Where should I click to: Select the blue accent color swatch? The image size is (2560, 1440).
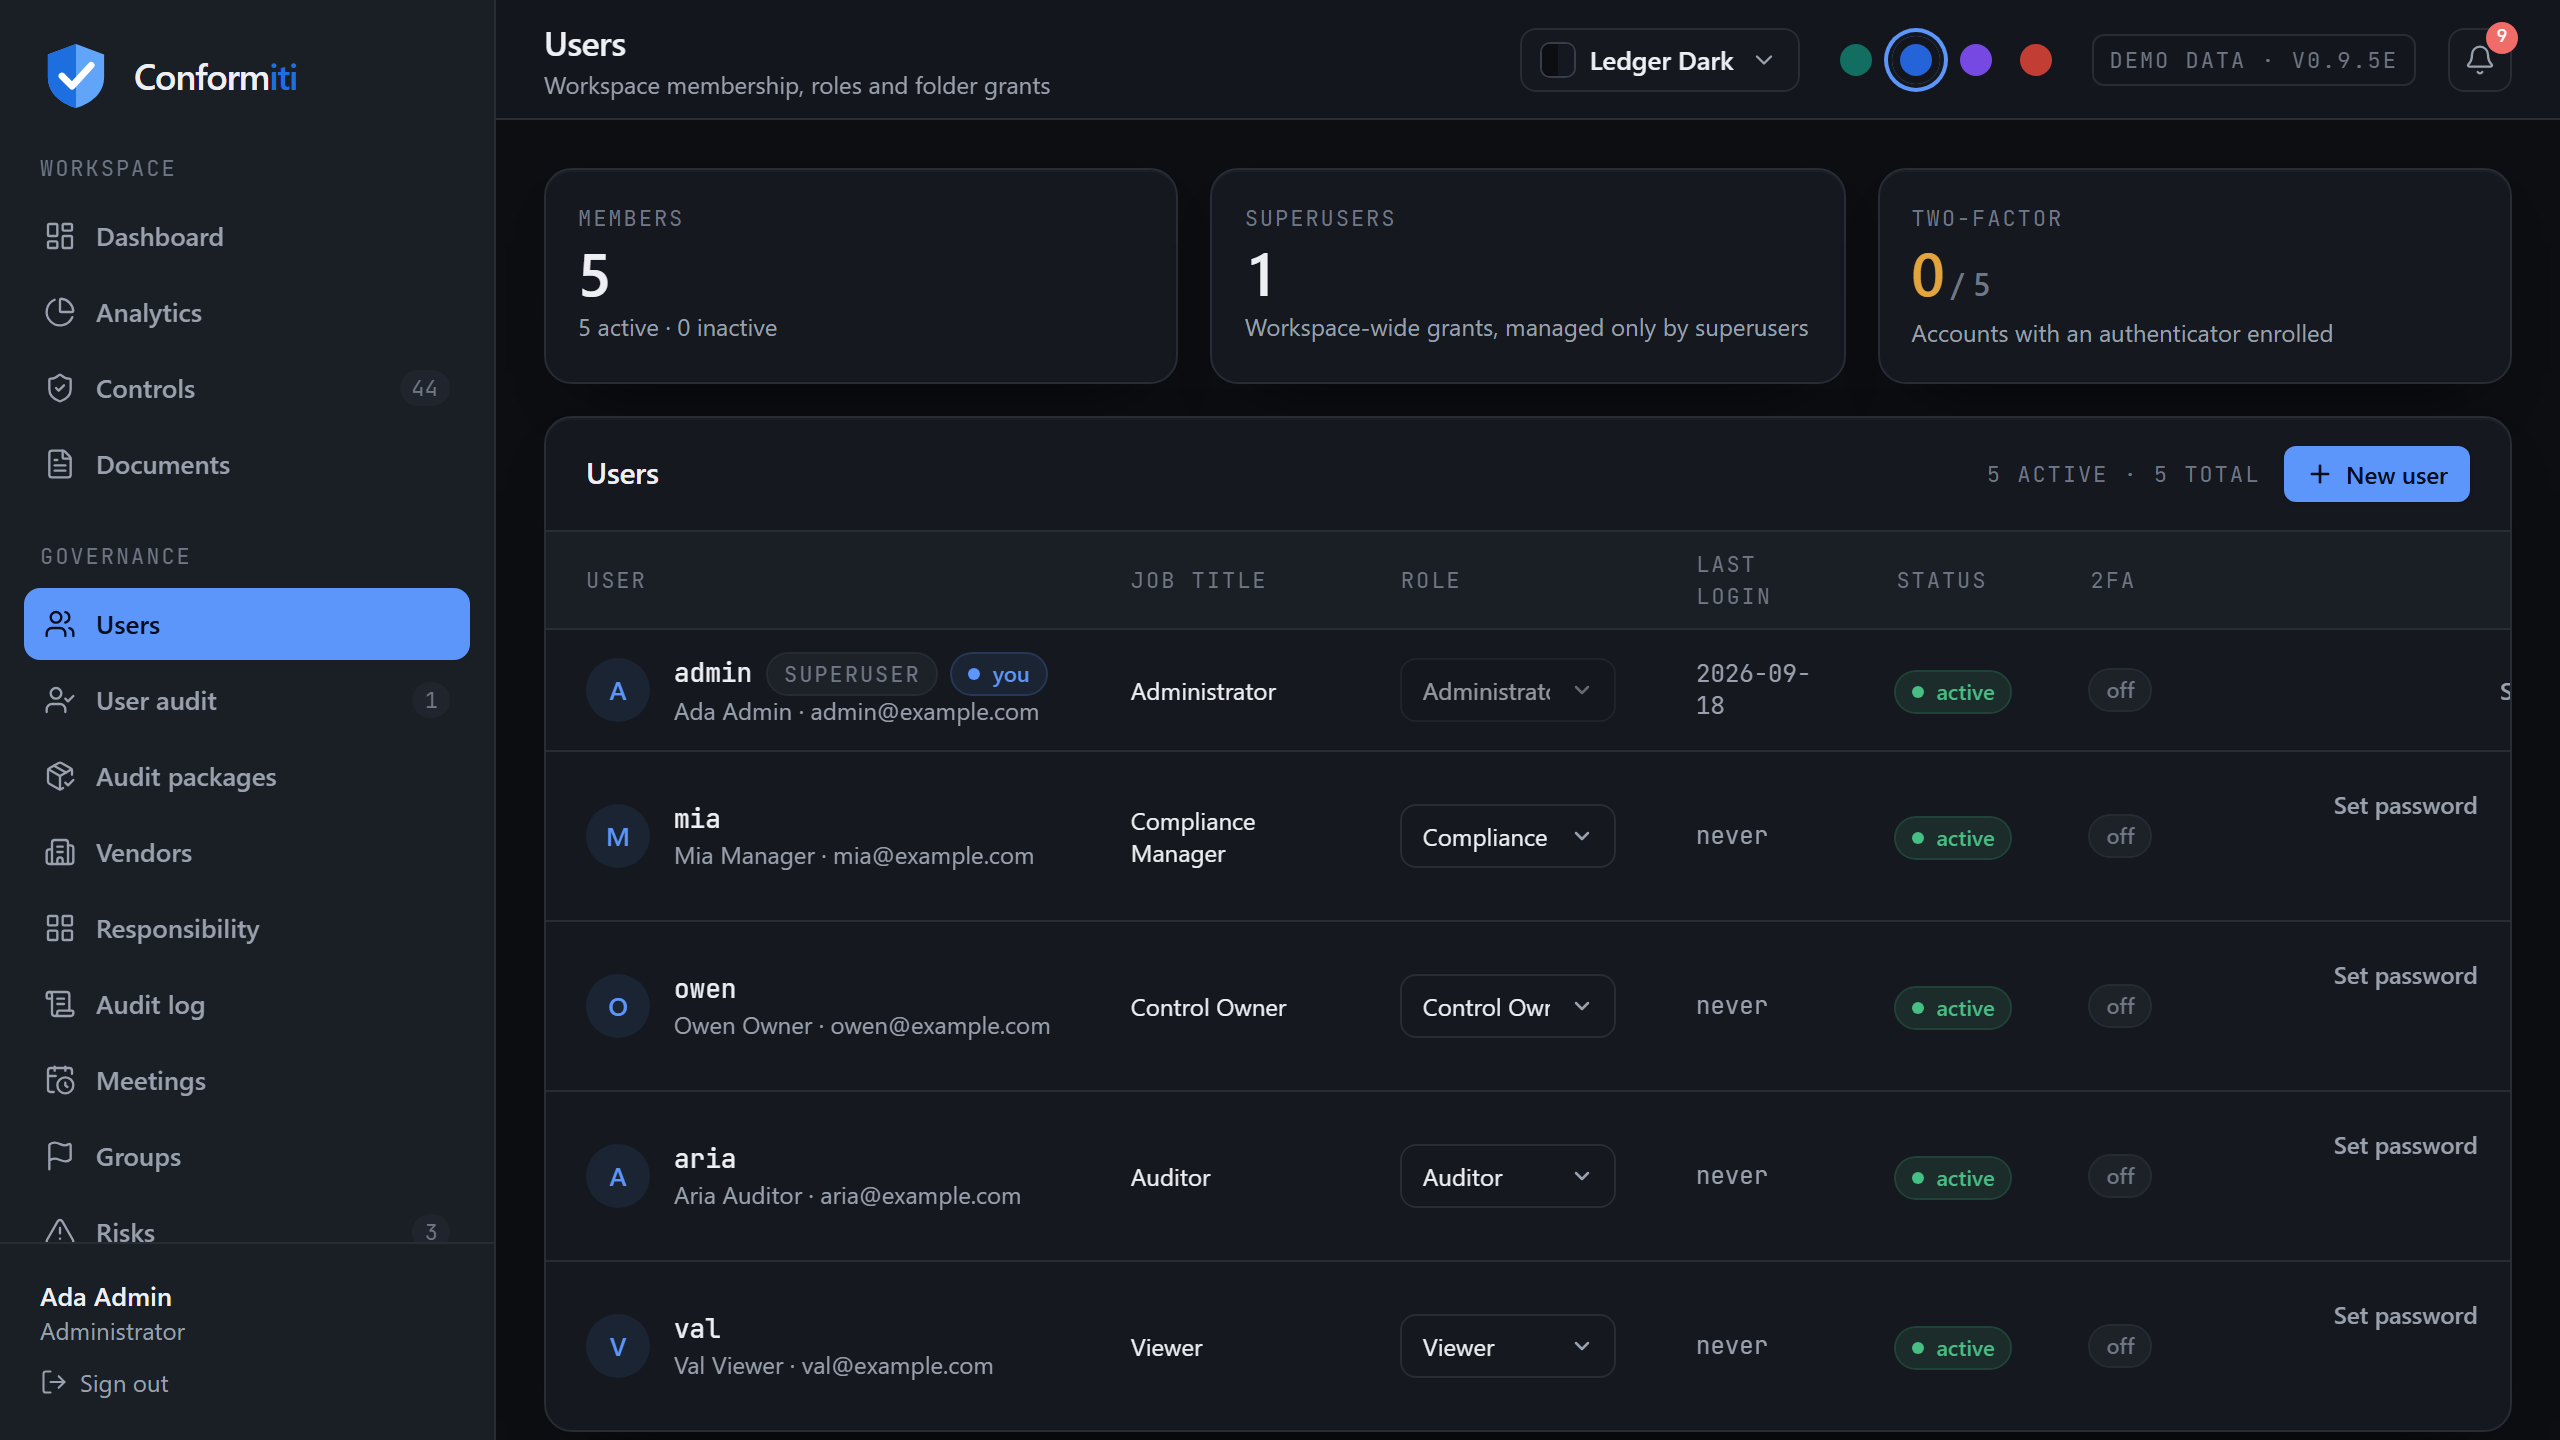(1916, 60)
